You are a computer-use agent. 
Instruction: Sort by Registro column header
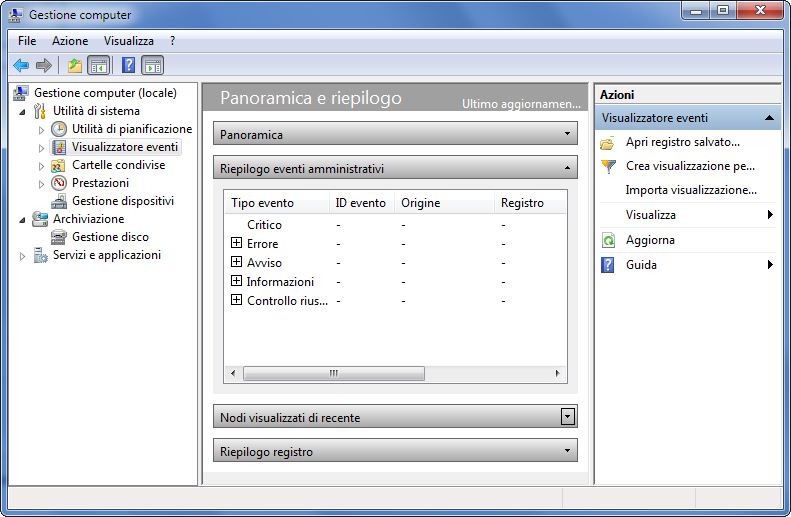[530, 203]
